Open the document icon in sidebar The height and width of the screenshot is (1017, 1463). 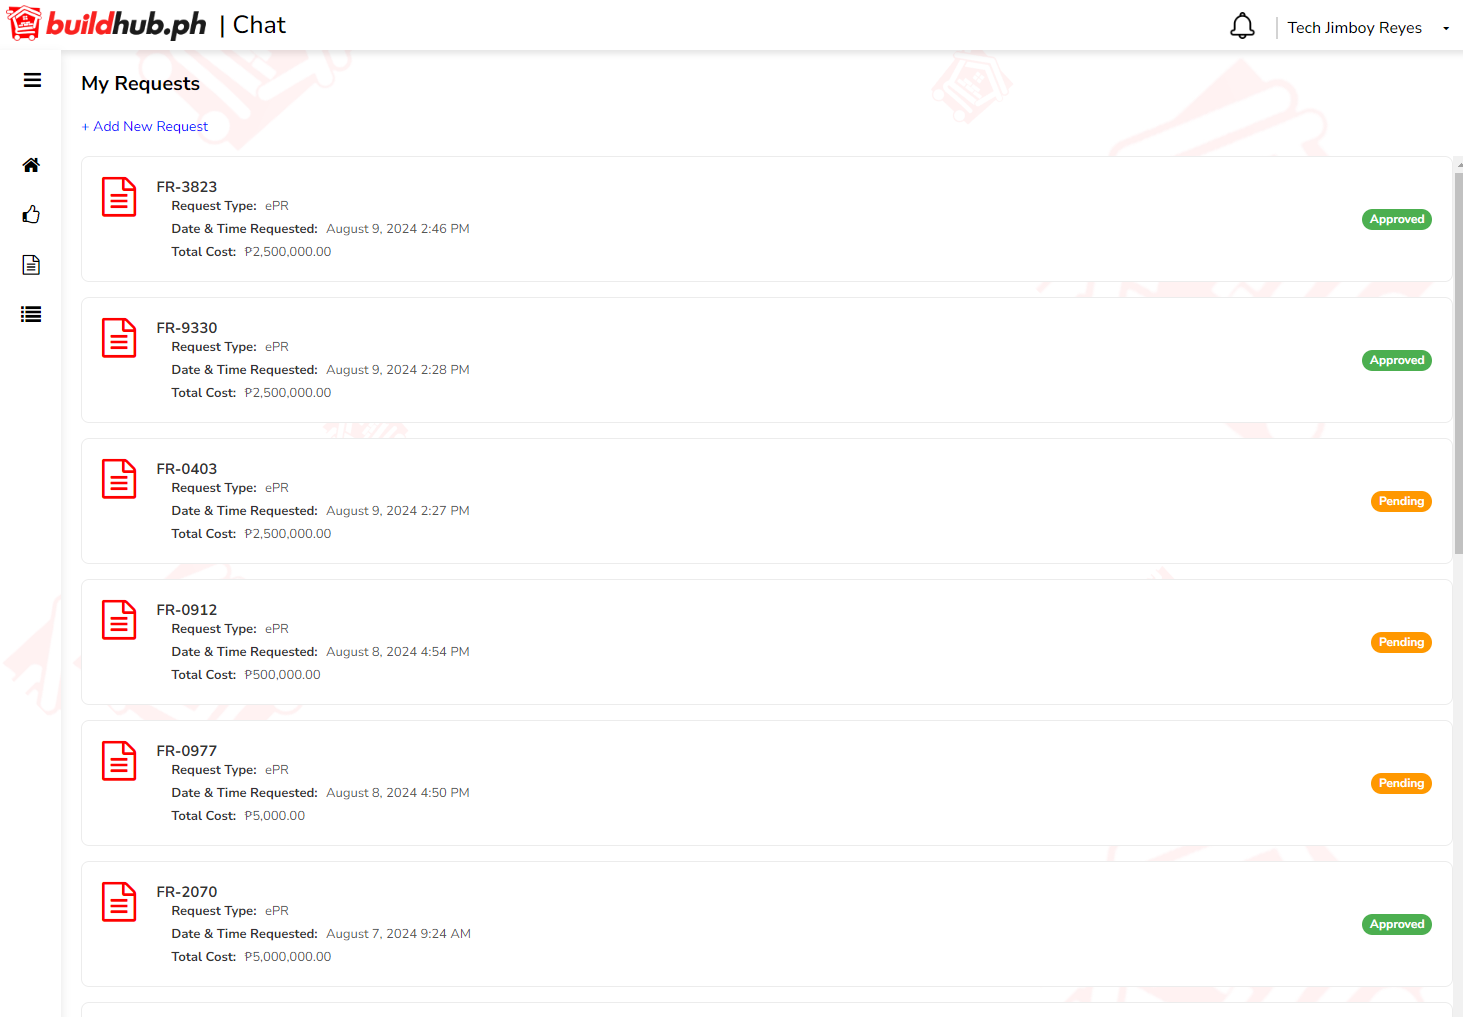[31, 265]
